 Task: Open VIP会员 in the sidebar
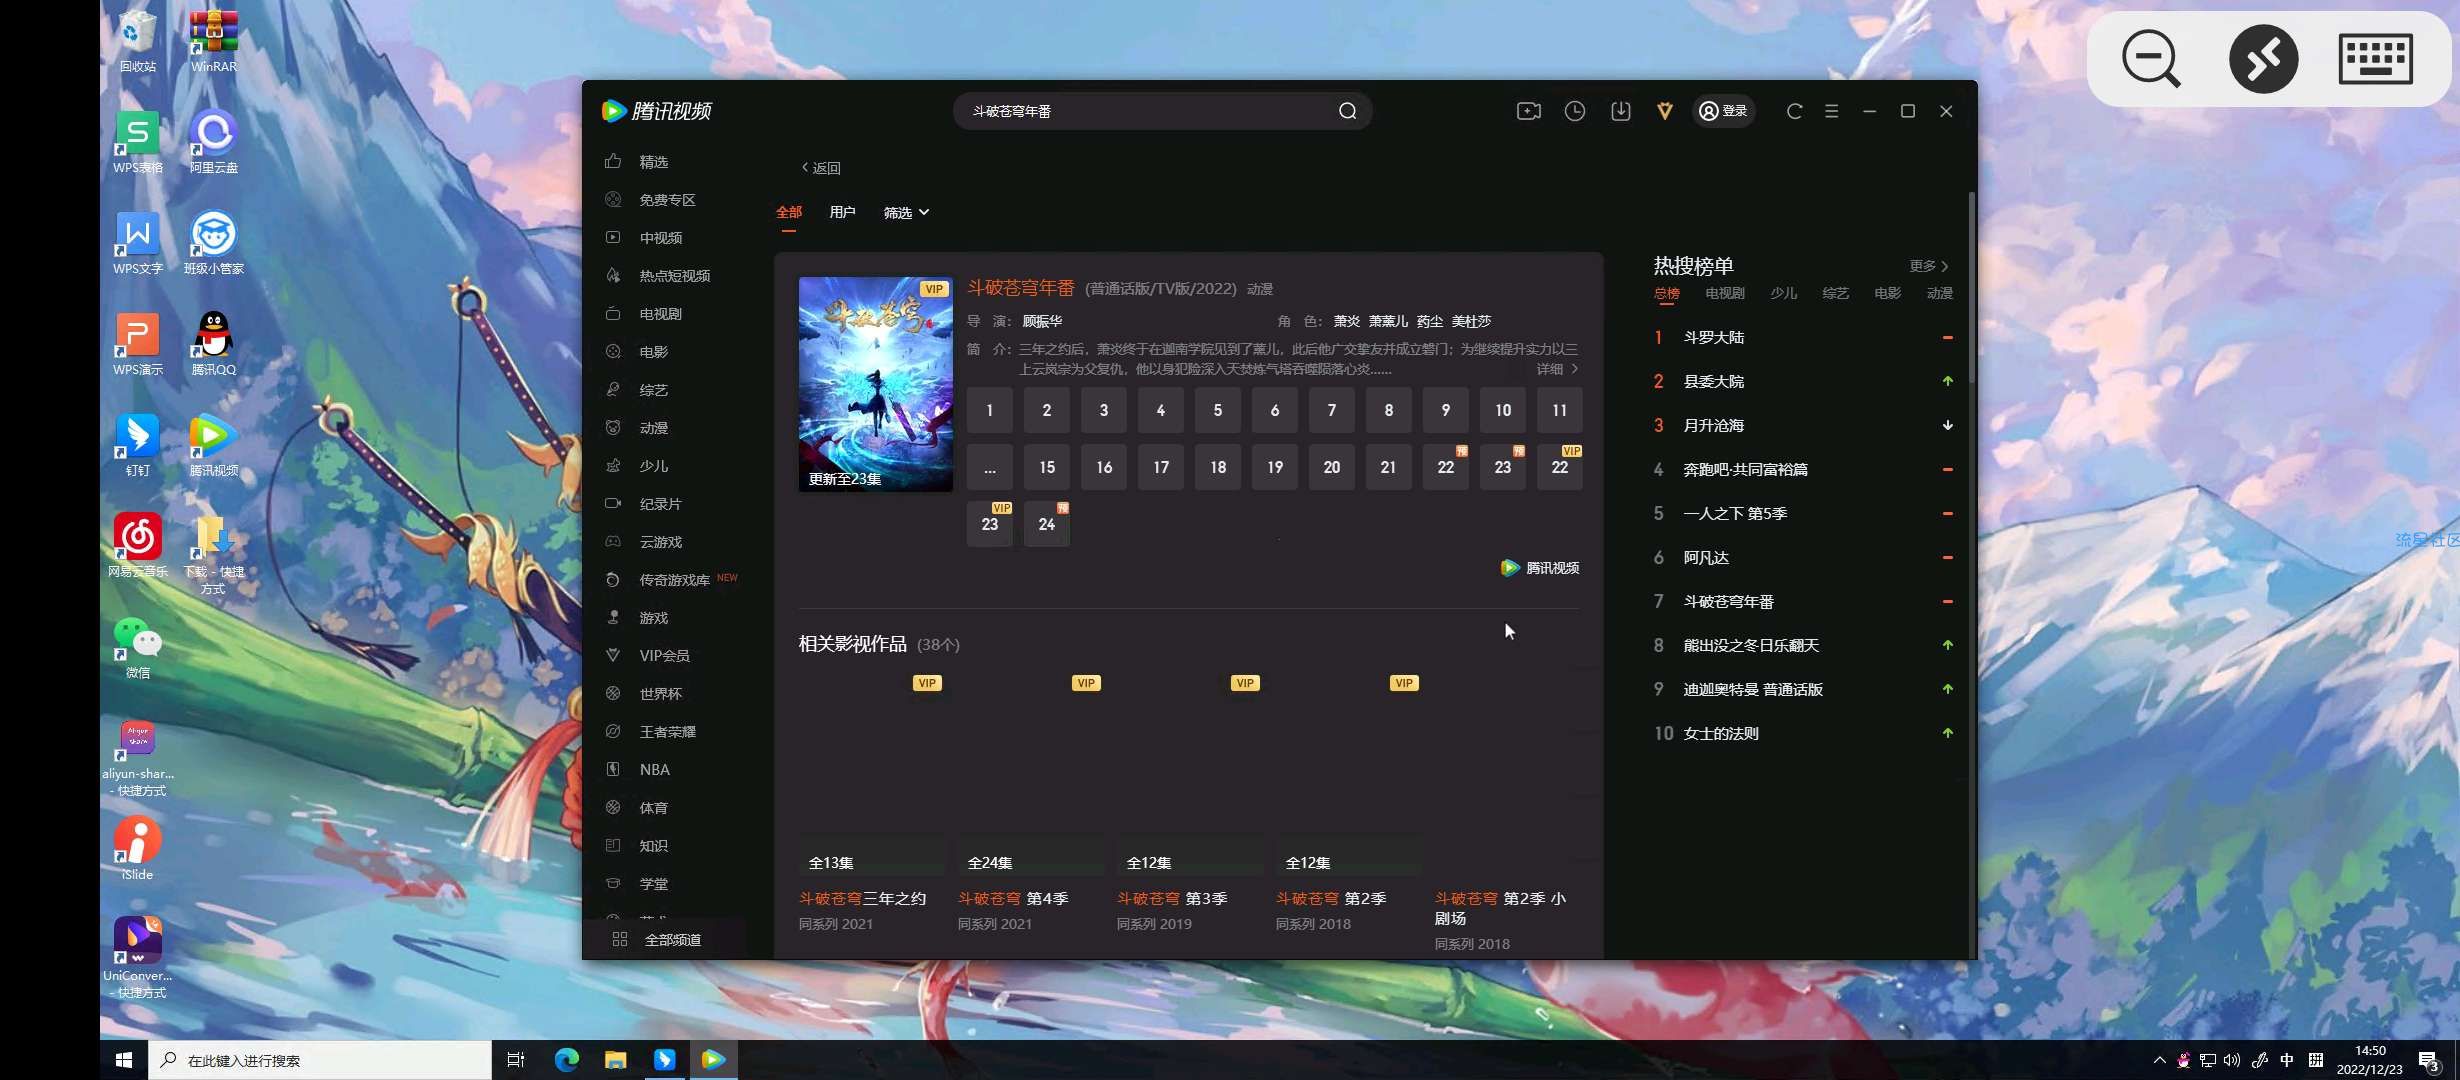pyautogui.click(x=664, y=655)
